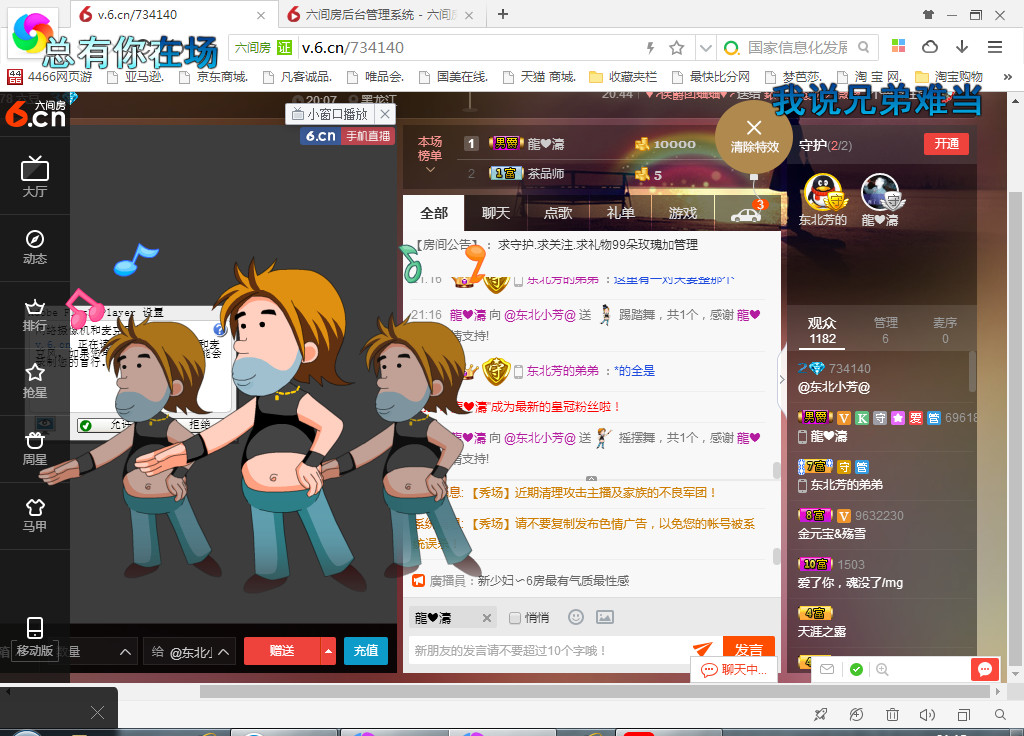The width and height of the screenshot is (1024, 736).
Task: Collapse the chat split handle arrow
Action: (x=591, y=479)
